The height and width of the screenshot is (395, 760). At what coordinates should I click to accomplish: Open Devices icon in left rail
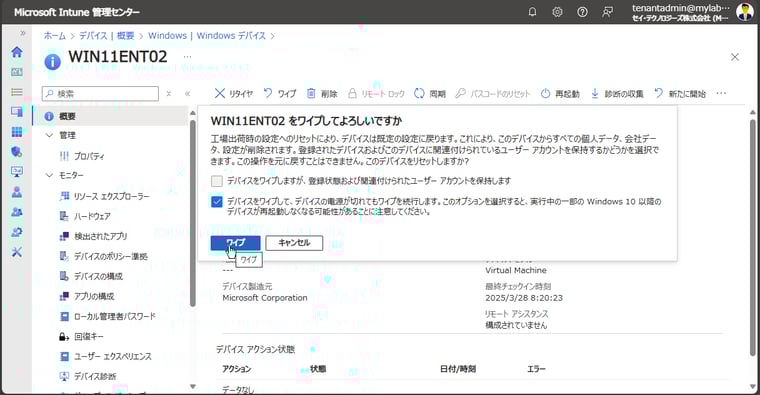click(x=17, y=112)
